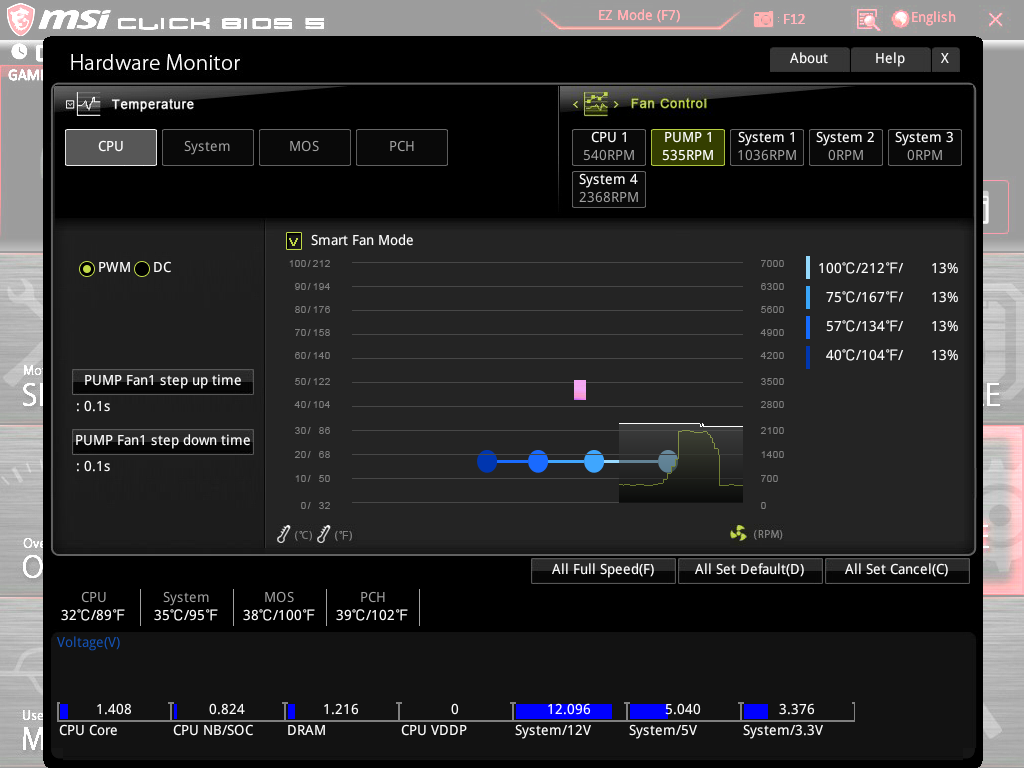Click the Help button
Image resolution: width=1024 pixels, height=768 pixels.
pyautogui.click(x=890, y=59)
